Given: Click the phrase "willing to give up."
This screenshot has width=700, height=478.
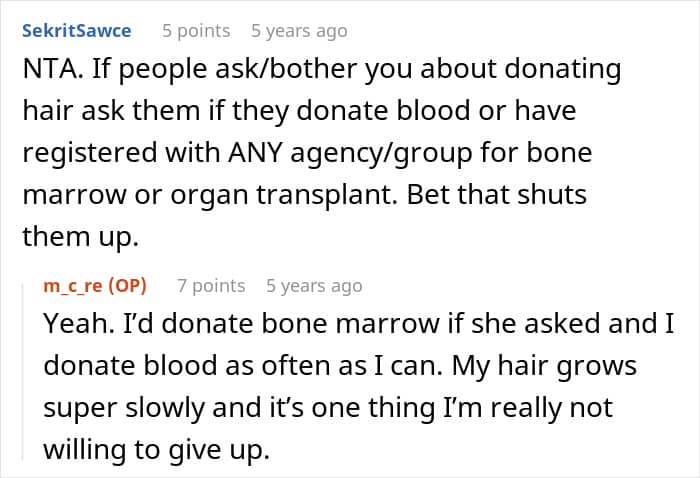Looking at the screenshot, I should 157,449.
